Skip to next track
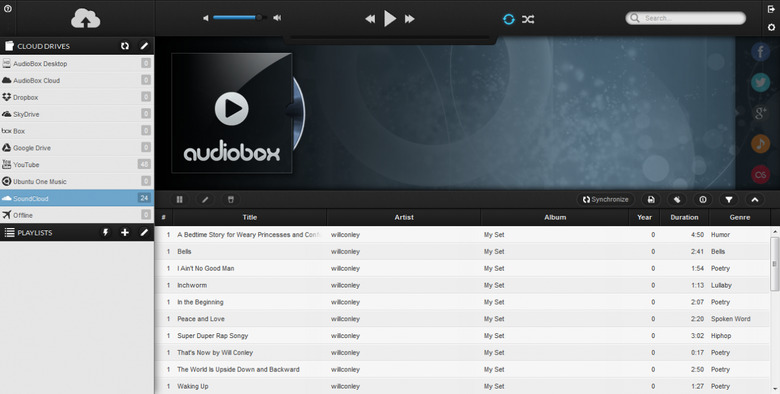 409,19
